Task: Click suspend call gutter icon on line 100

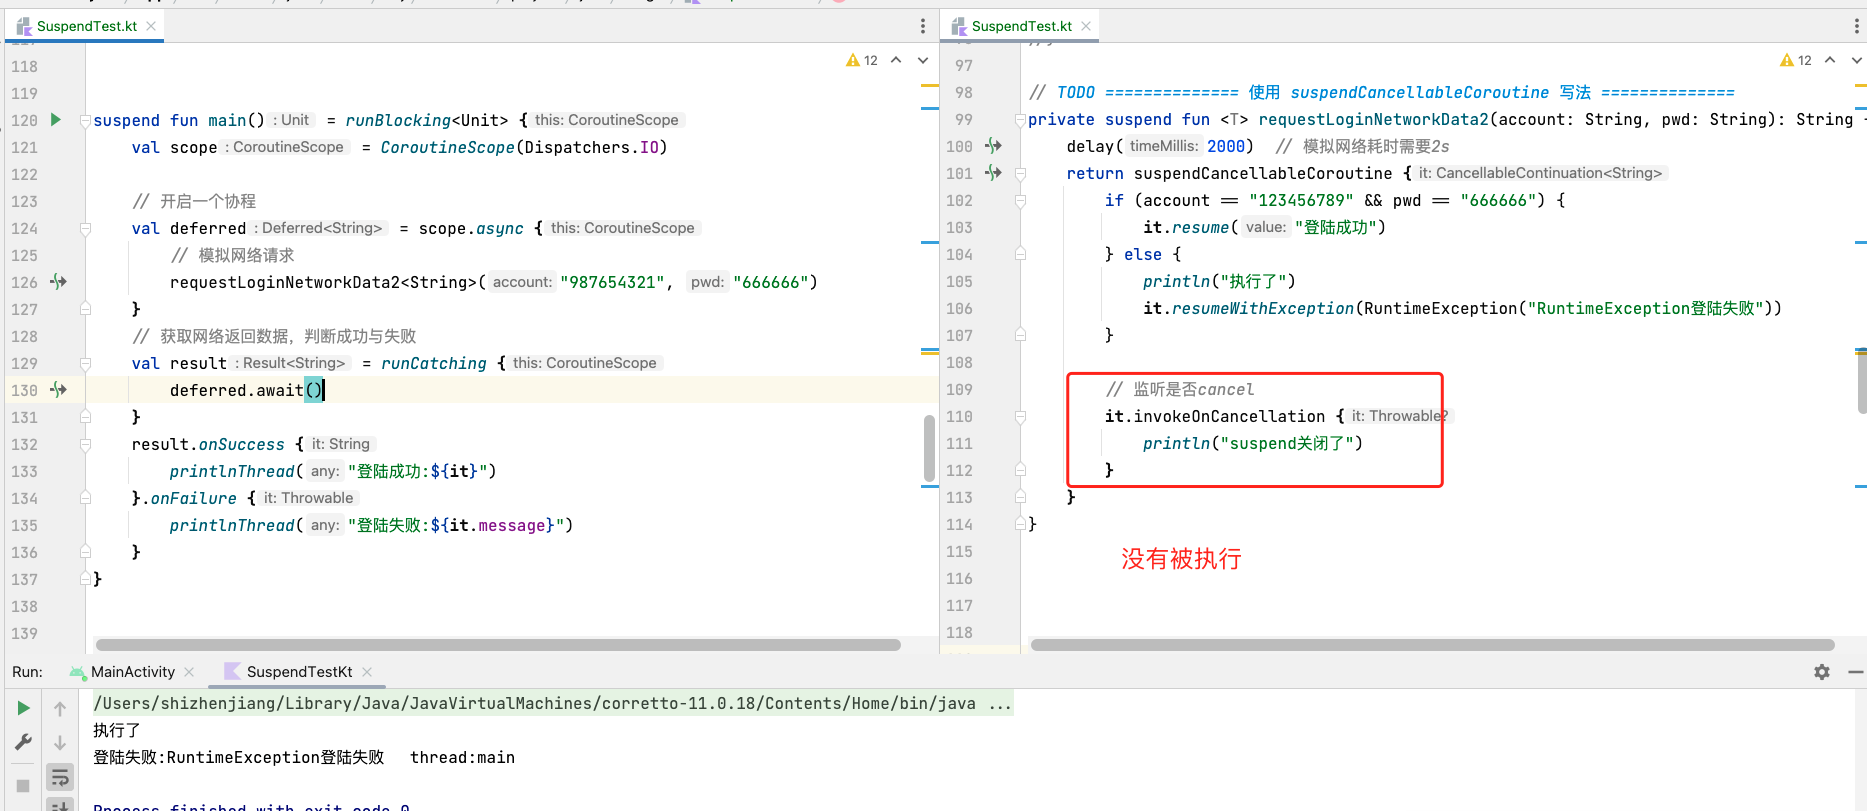Action: [993, 146]
